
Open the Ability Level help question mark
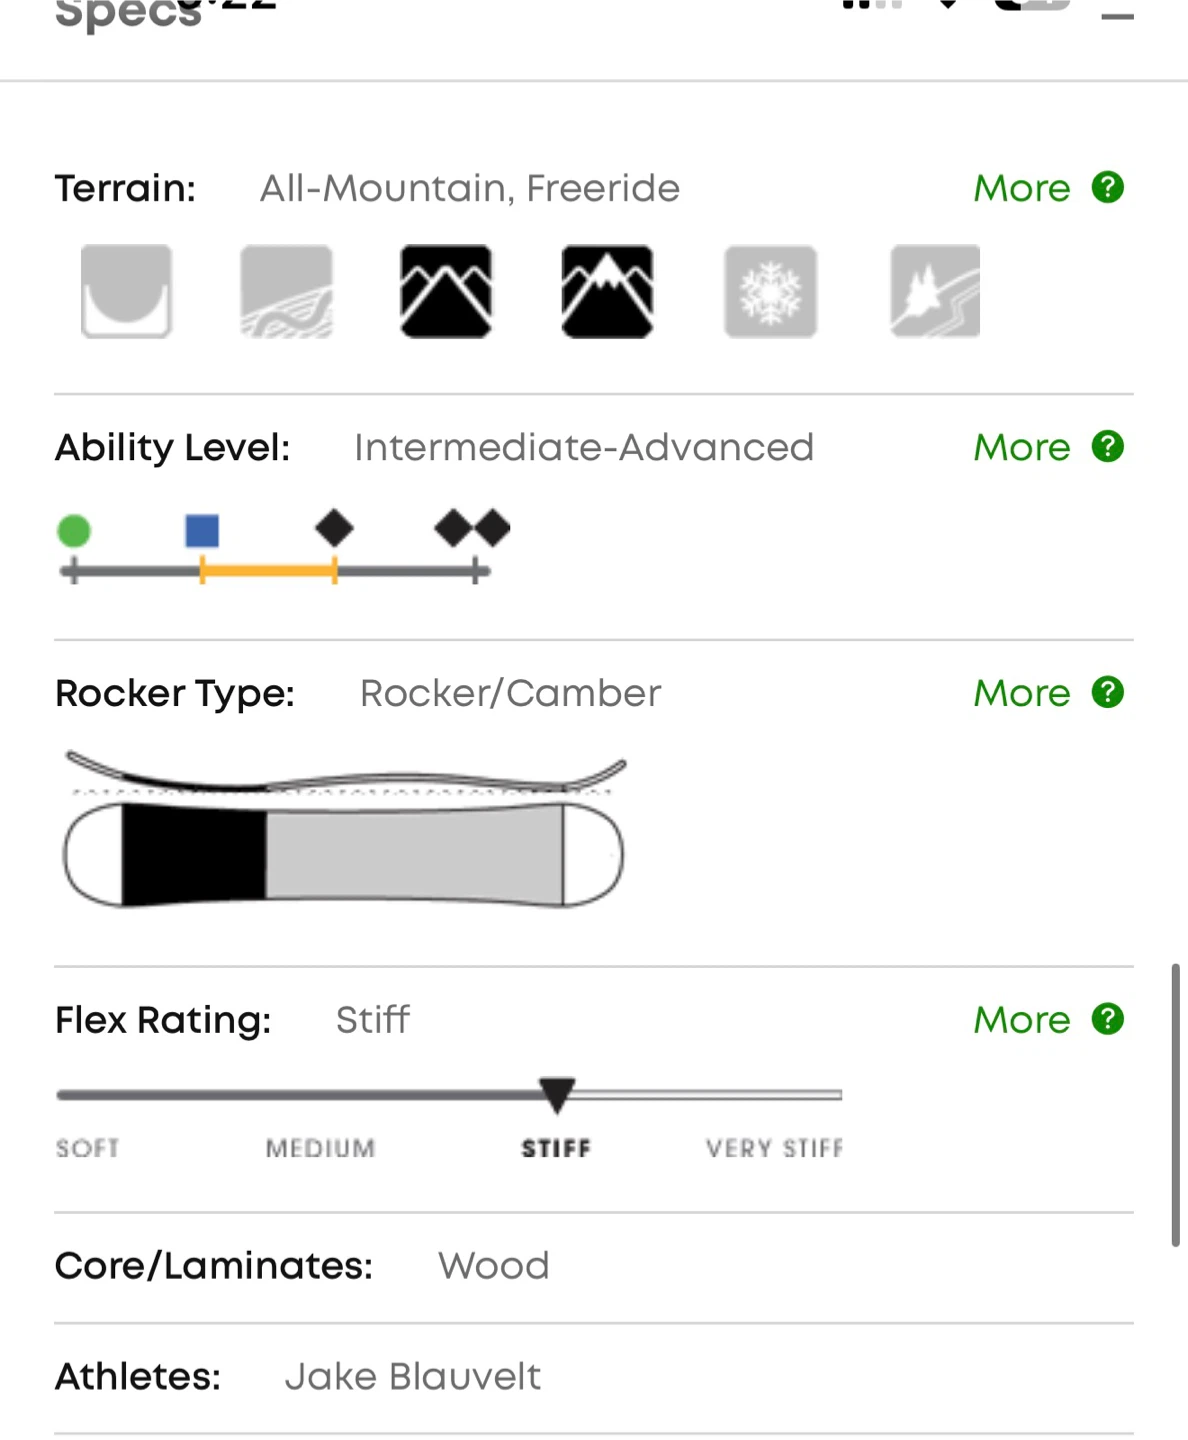1108,446
